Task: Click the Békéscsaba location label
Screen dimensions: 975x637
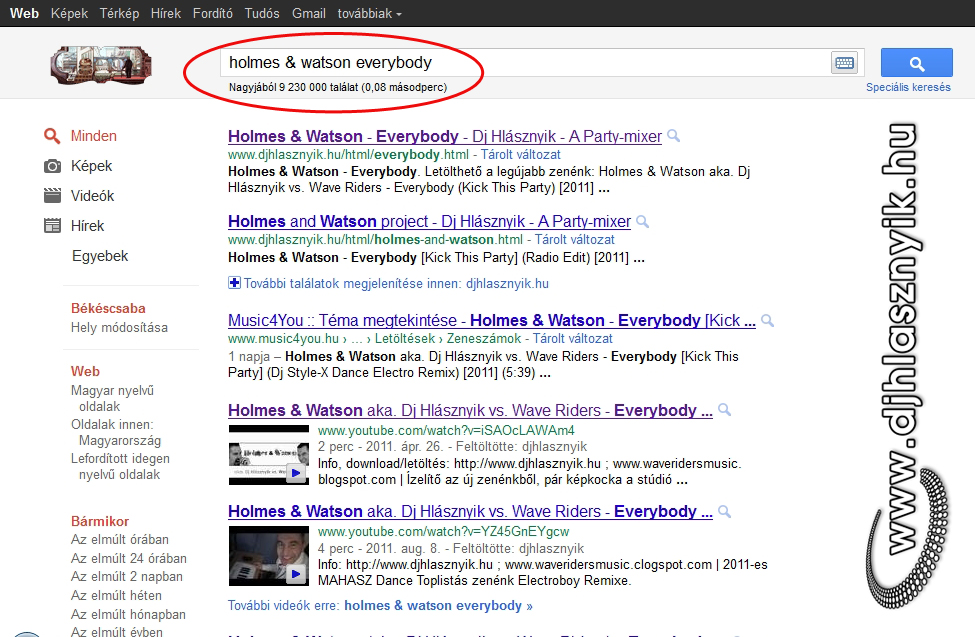Action: 108,309
